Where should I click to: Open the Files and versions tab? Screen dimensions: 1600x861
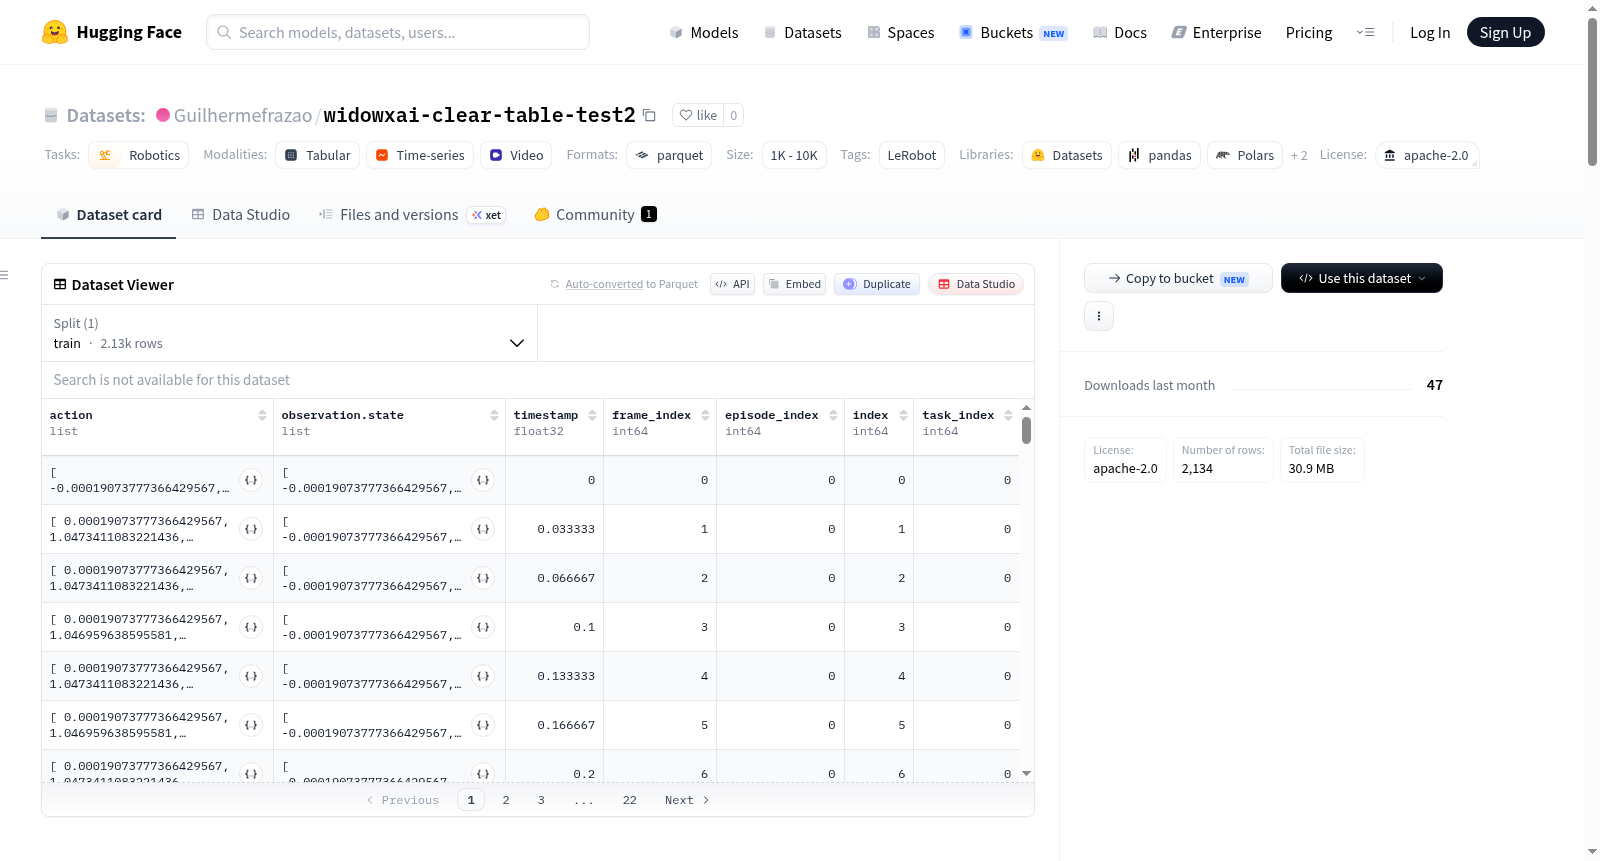(x=412, y=215)
